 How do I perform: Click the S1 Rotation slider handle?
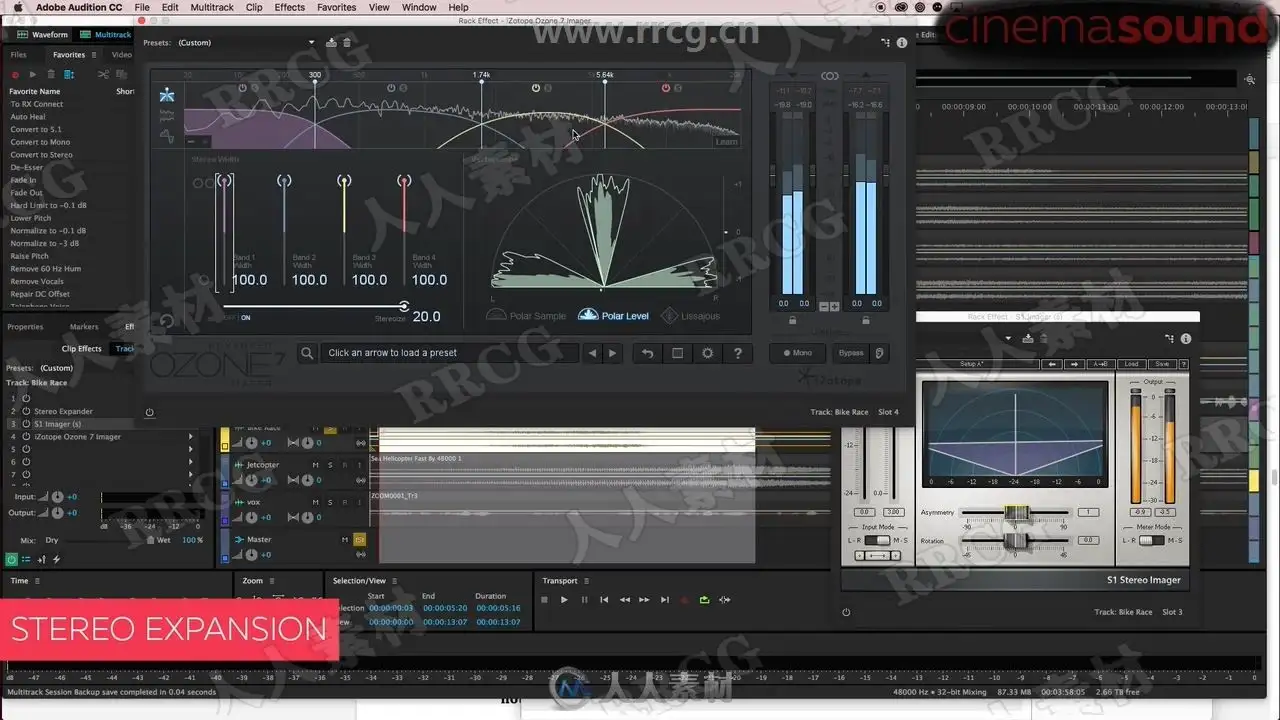pyautogui.click(x=1017, y=541)
